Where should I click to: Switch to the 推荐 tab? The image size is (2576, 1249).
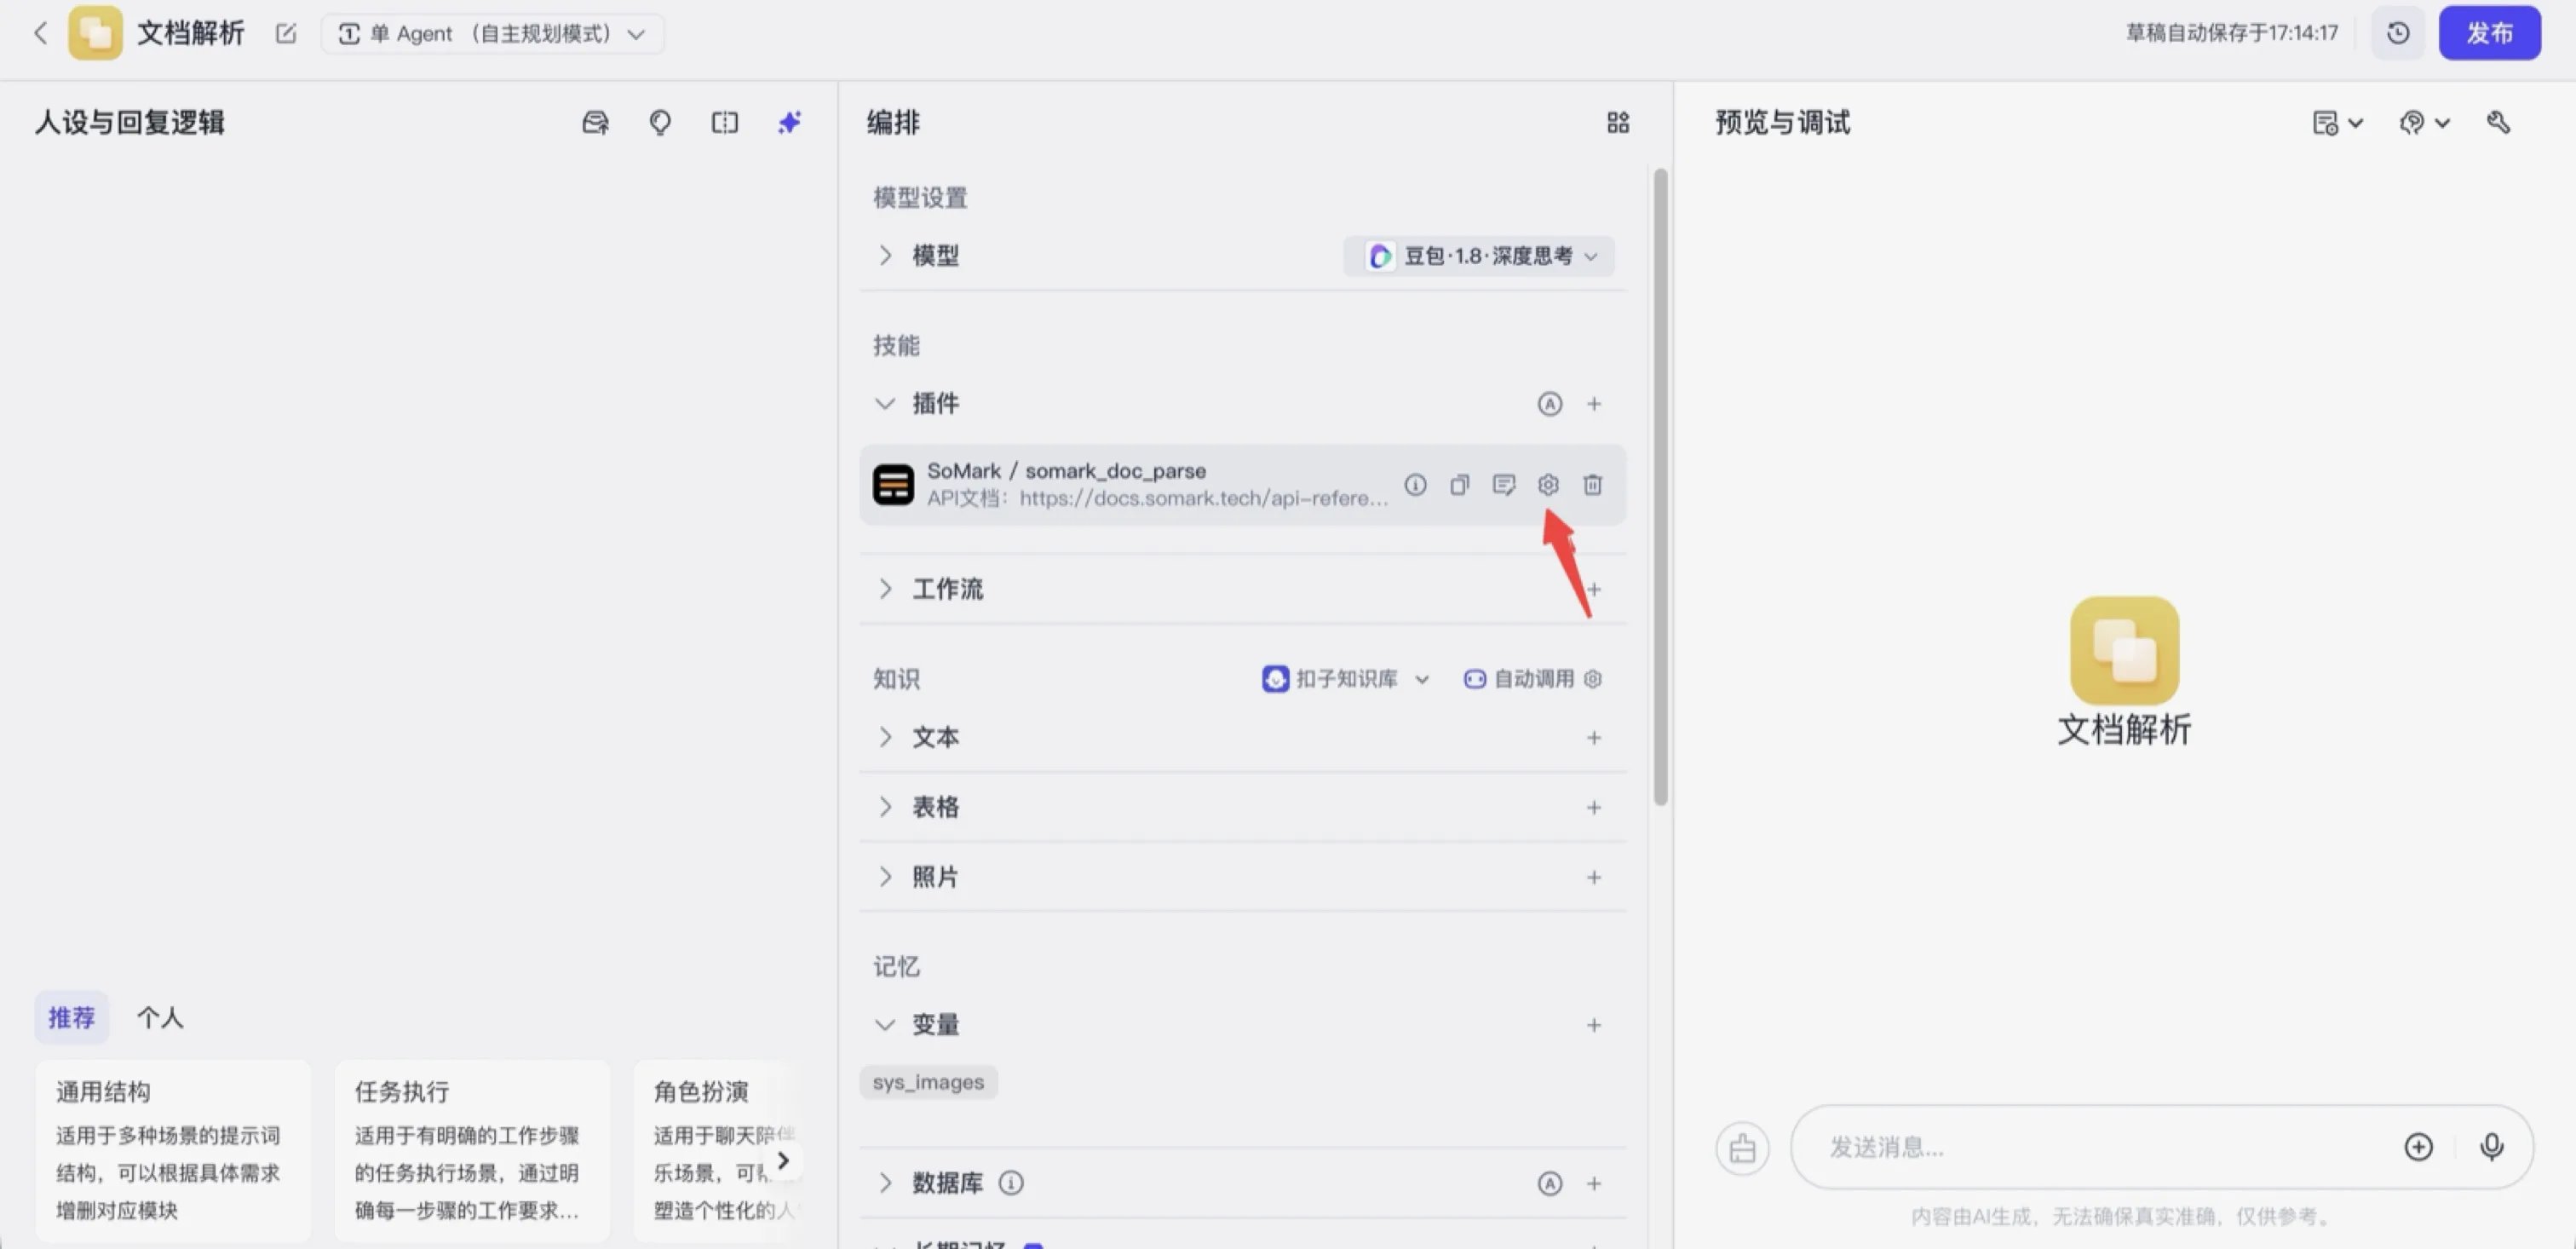[x=71, y=1018]
